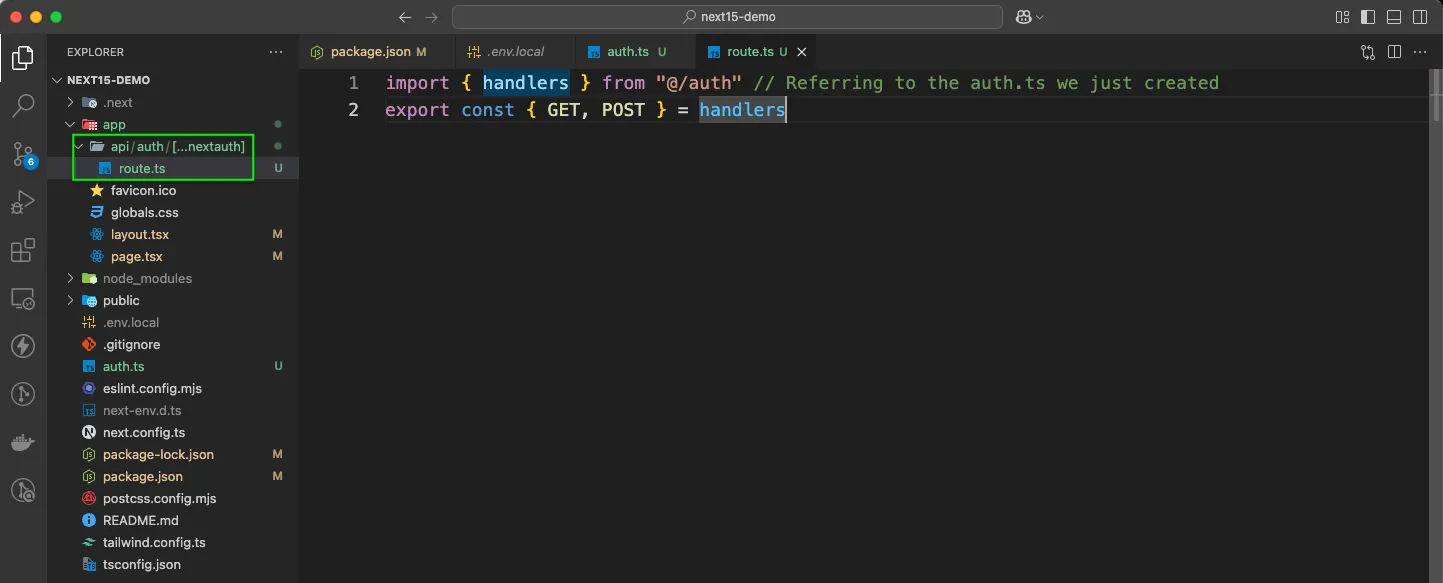Viewport: 1443px width, 583px height.
Task: Select the route.ts editor tab
Action: [x=757, y=52]
